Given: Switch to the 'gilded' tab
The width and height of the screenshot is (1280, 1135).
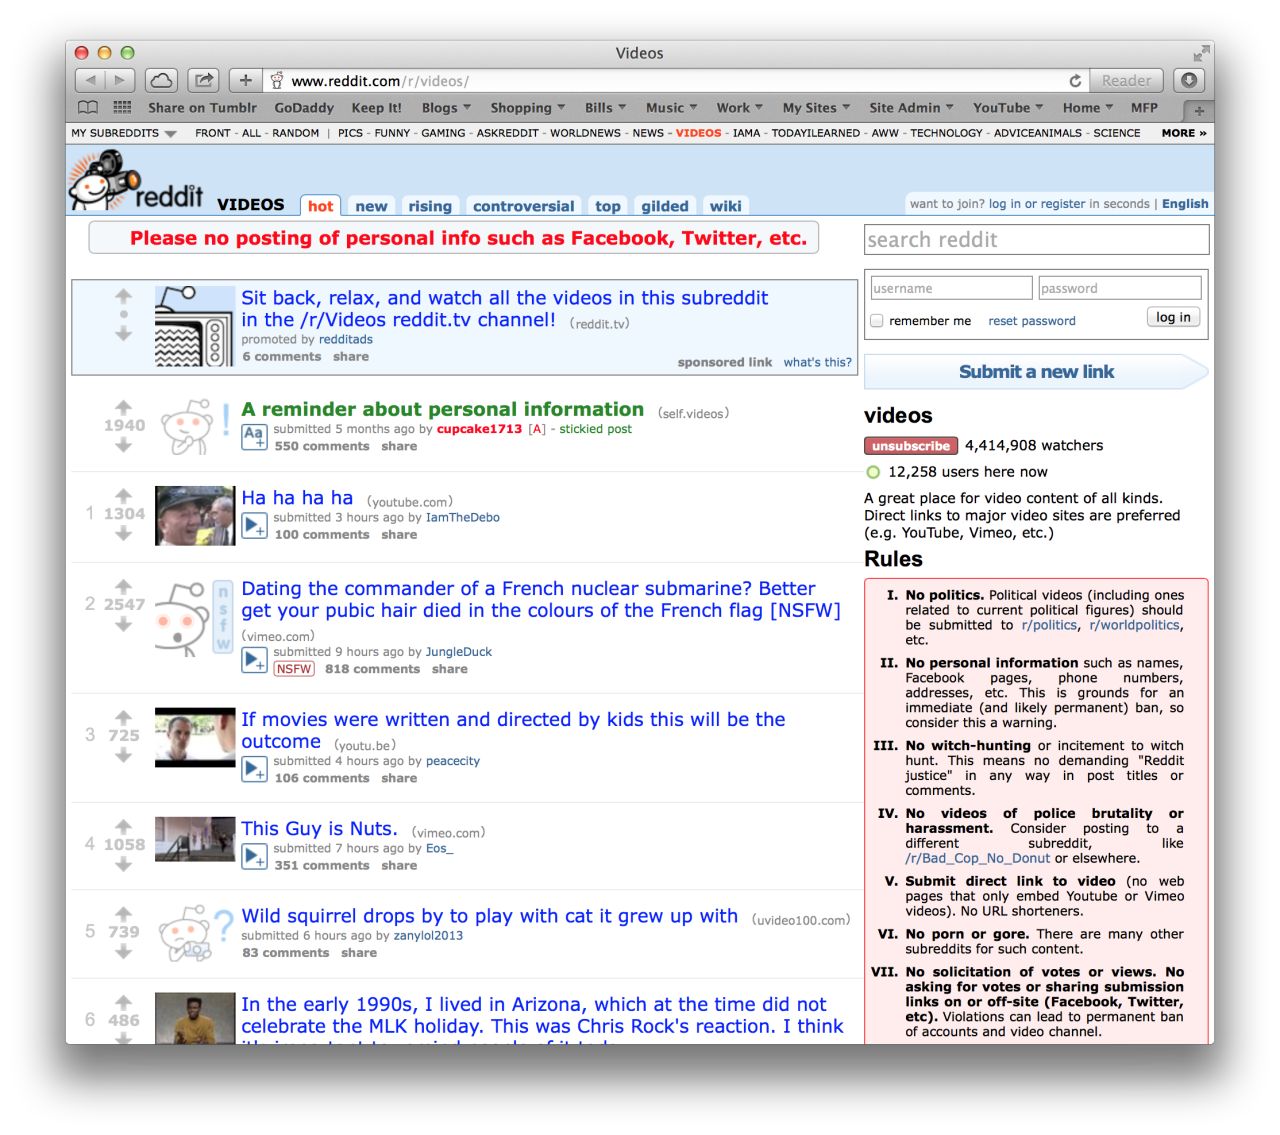Looking at the screenshot, I should point(665,206).
